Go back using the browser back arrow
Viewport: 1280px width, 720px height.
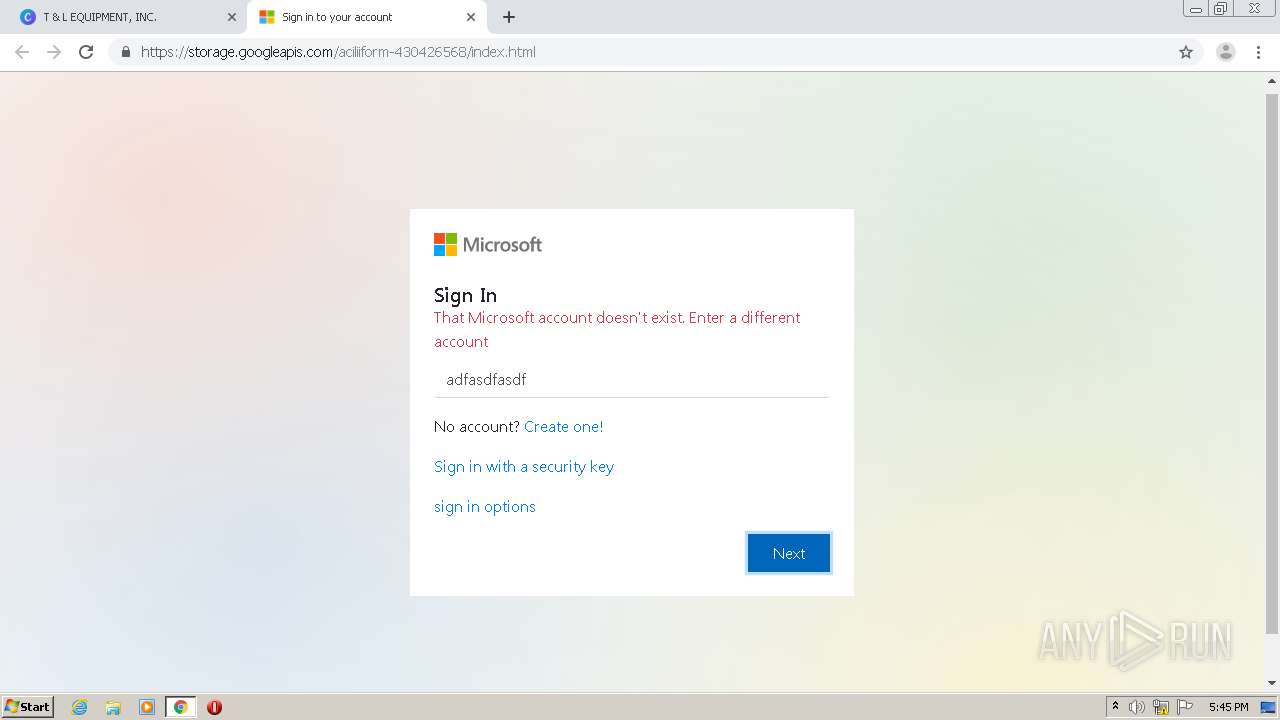tap(22, 52)
